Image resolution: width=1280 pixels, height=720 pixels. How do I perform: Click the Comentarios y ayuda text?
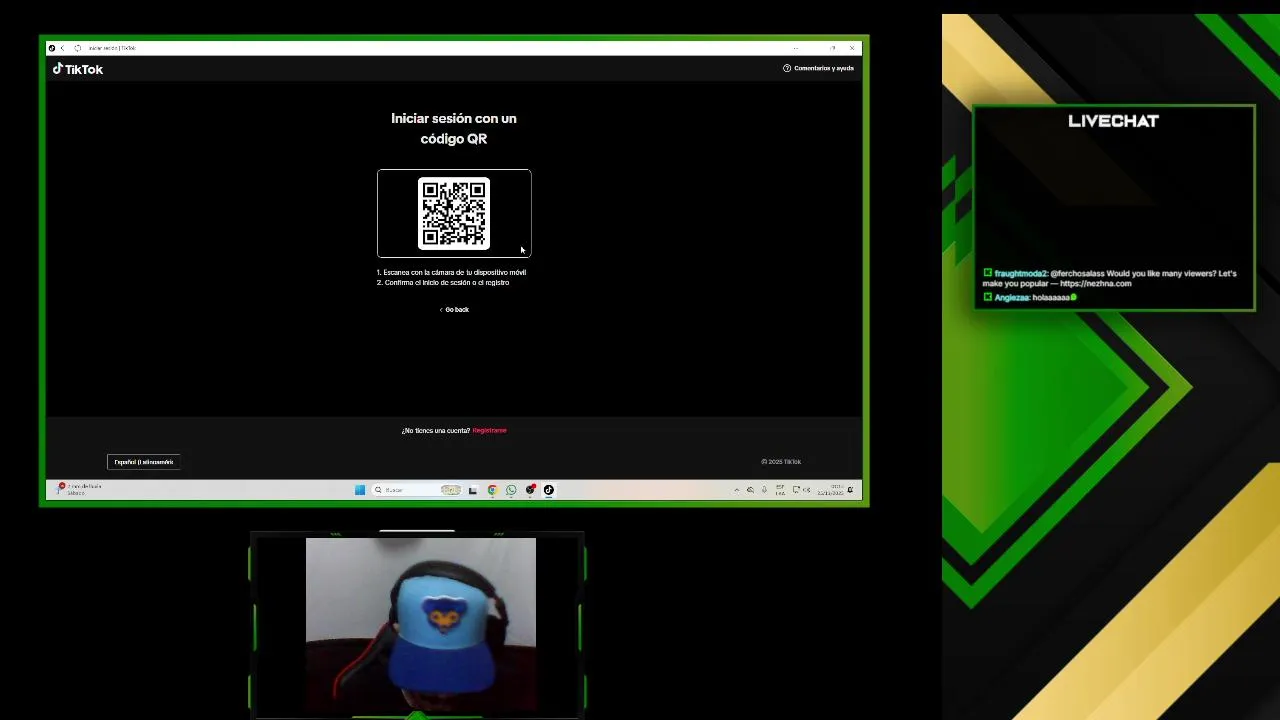[x=824, y=68]
